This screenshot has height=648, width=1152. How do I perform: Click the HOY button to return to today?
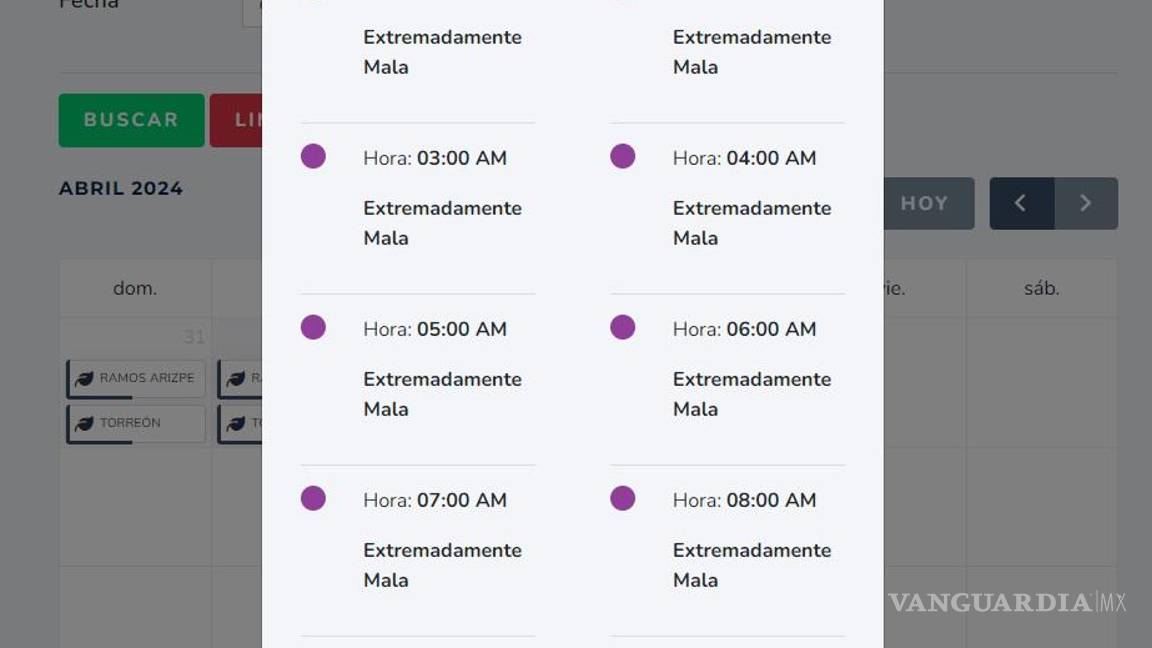pos(925,203)
